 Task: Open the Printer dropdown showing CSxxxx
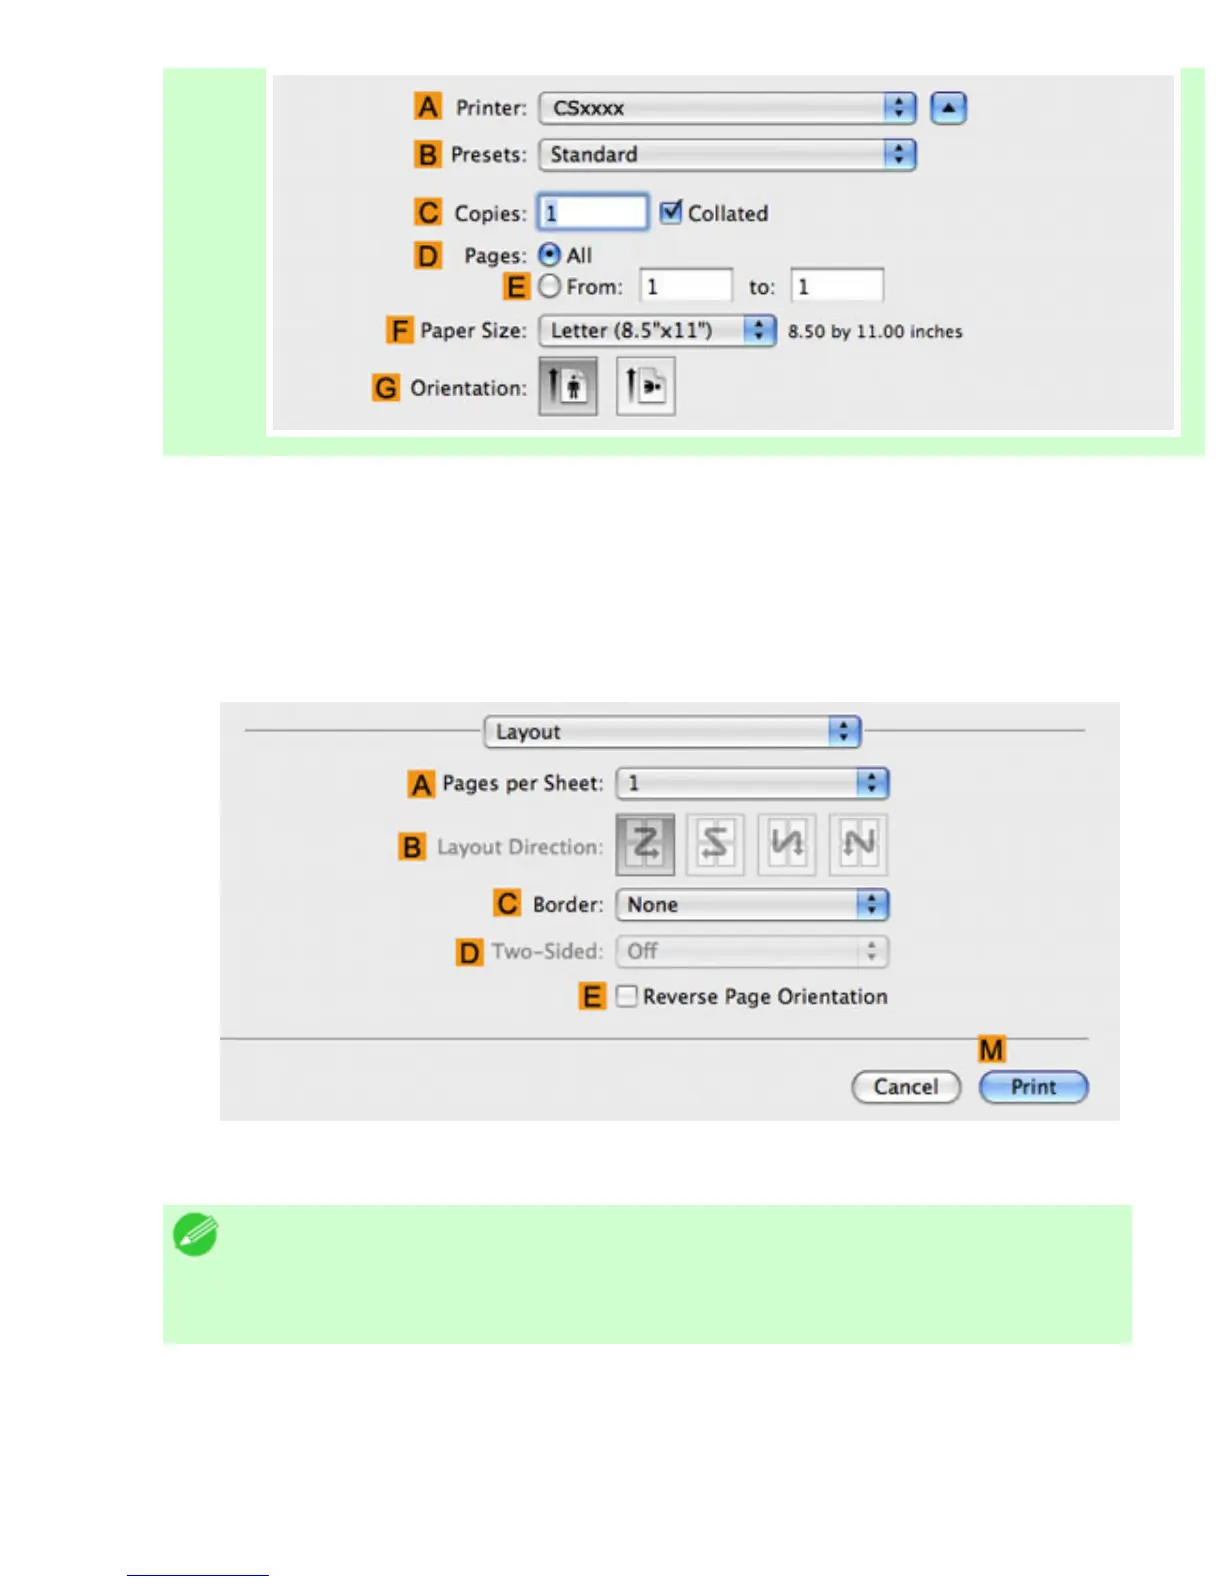[x=728, y=108]
